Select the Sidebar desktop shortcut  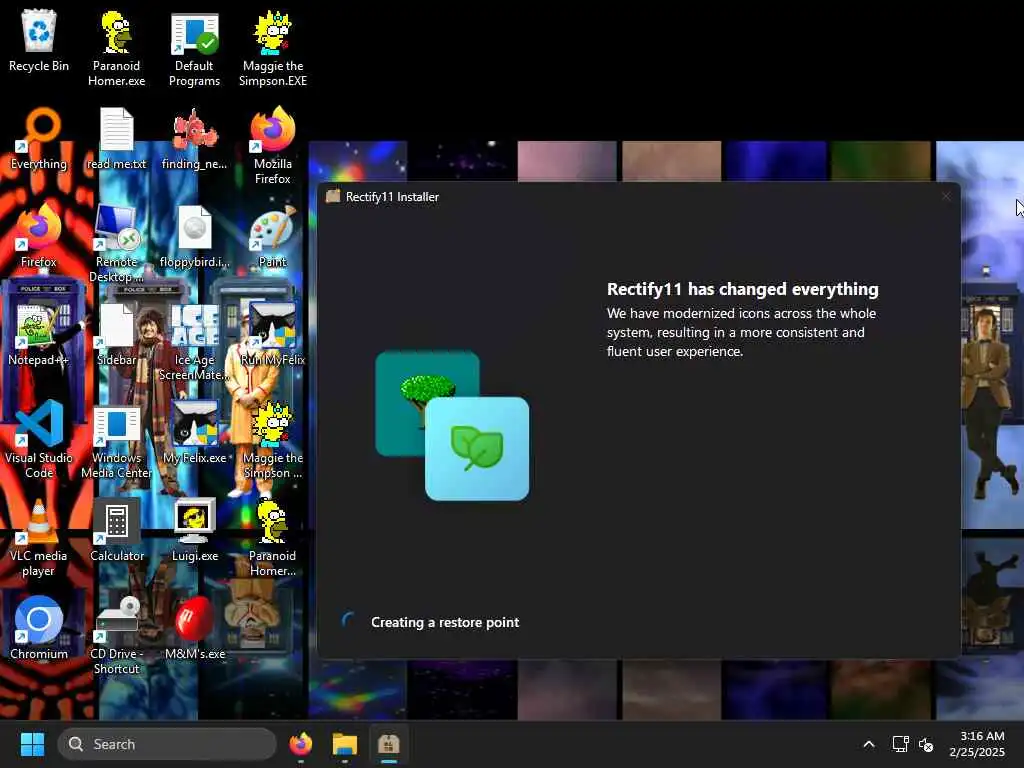tap(116, 335)
